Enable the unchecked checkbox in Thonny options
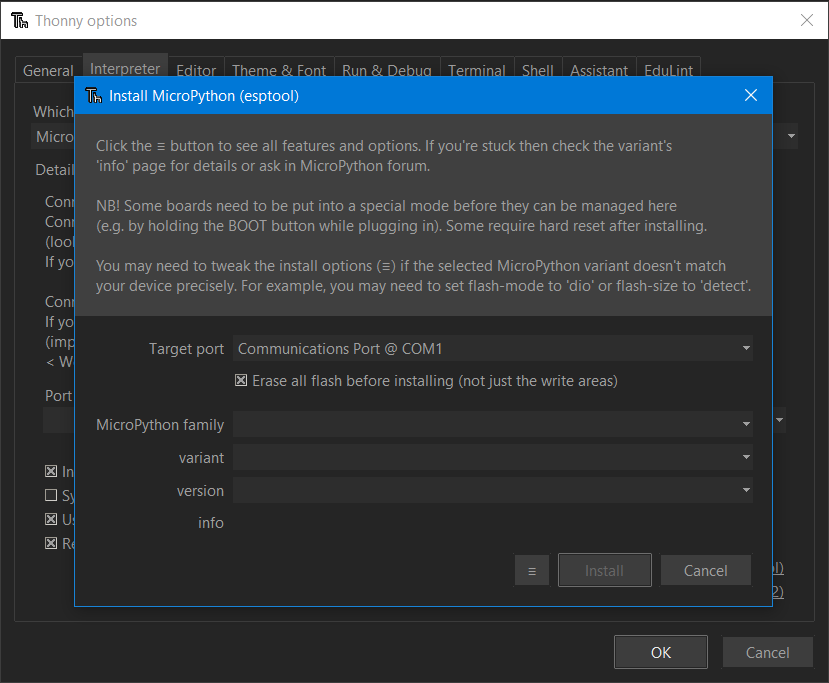This screenshot has height=683, width=829. 51,495
